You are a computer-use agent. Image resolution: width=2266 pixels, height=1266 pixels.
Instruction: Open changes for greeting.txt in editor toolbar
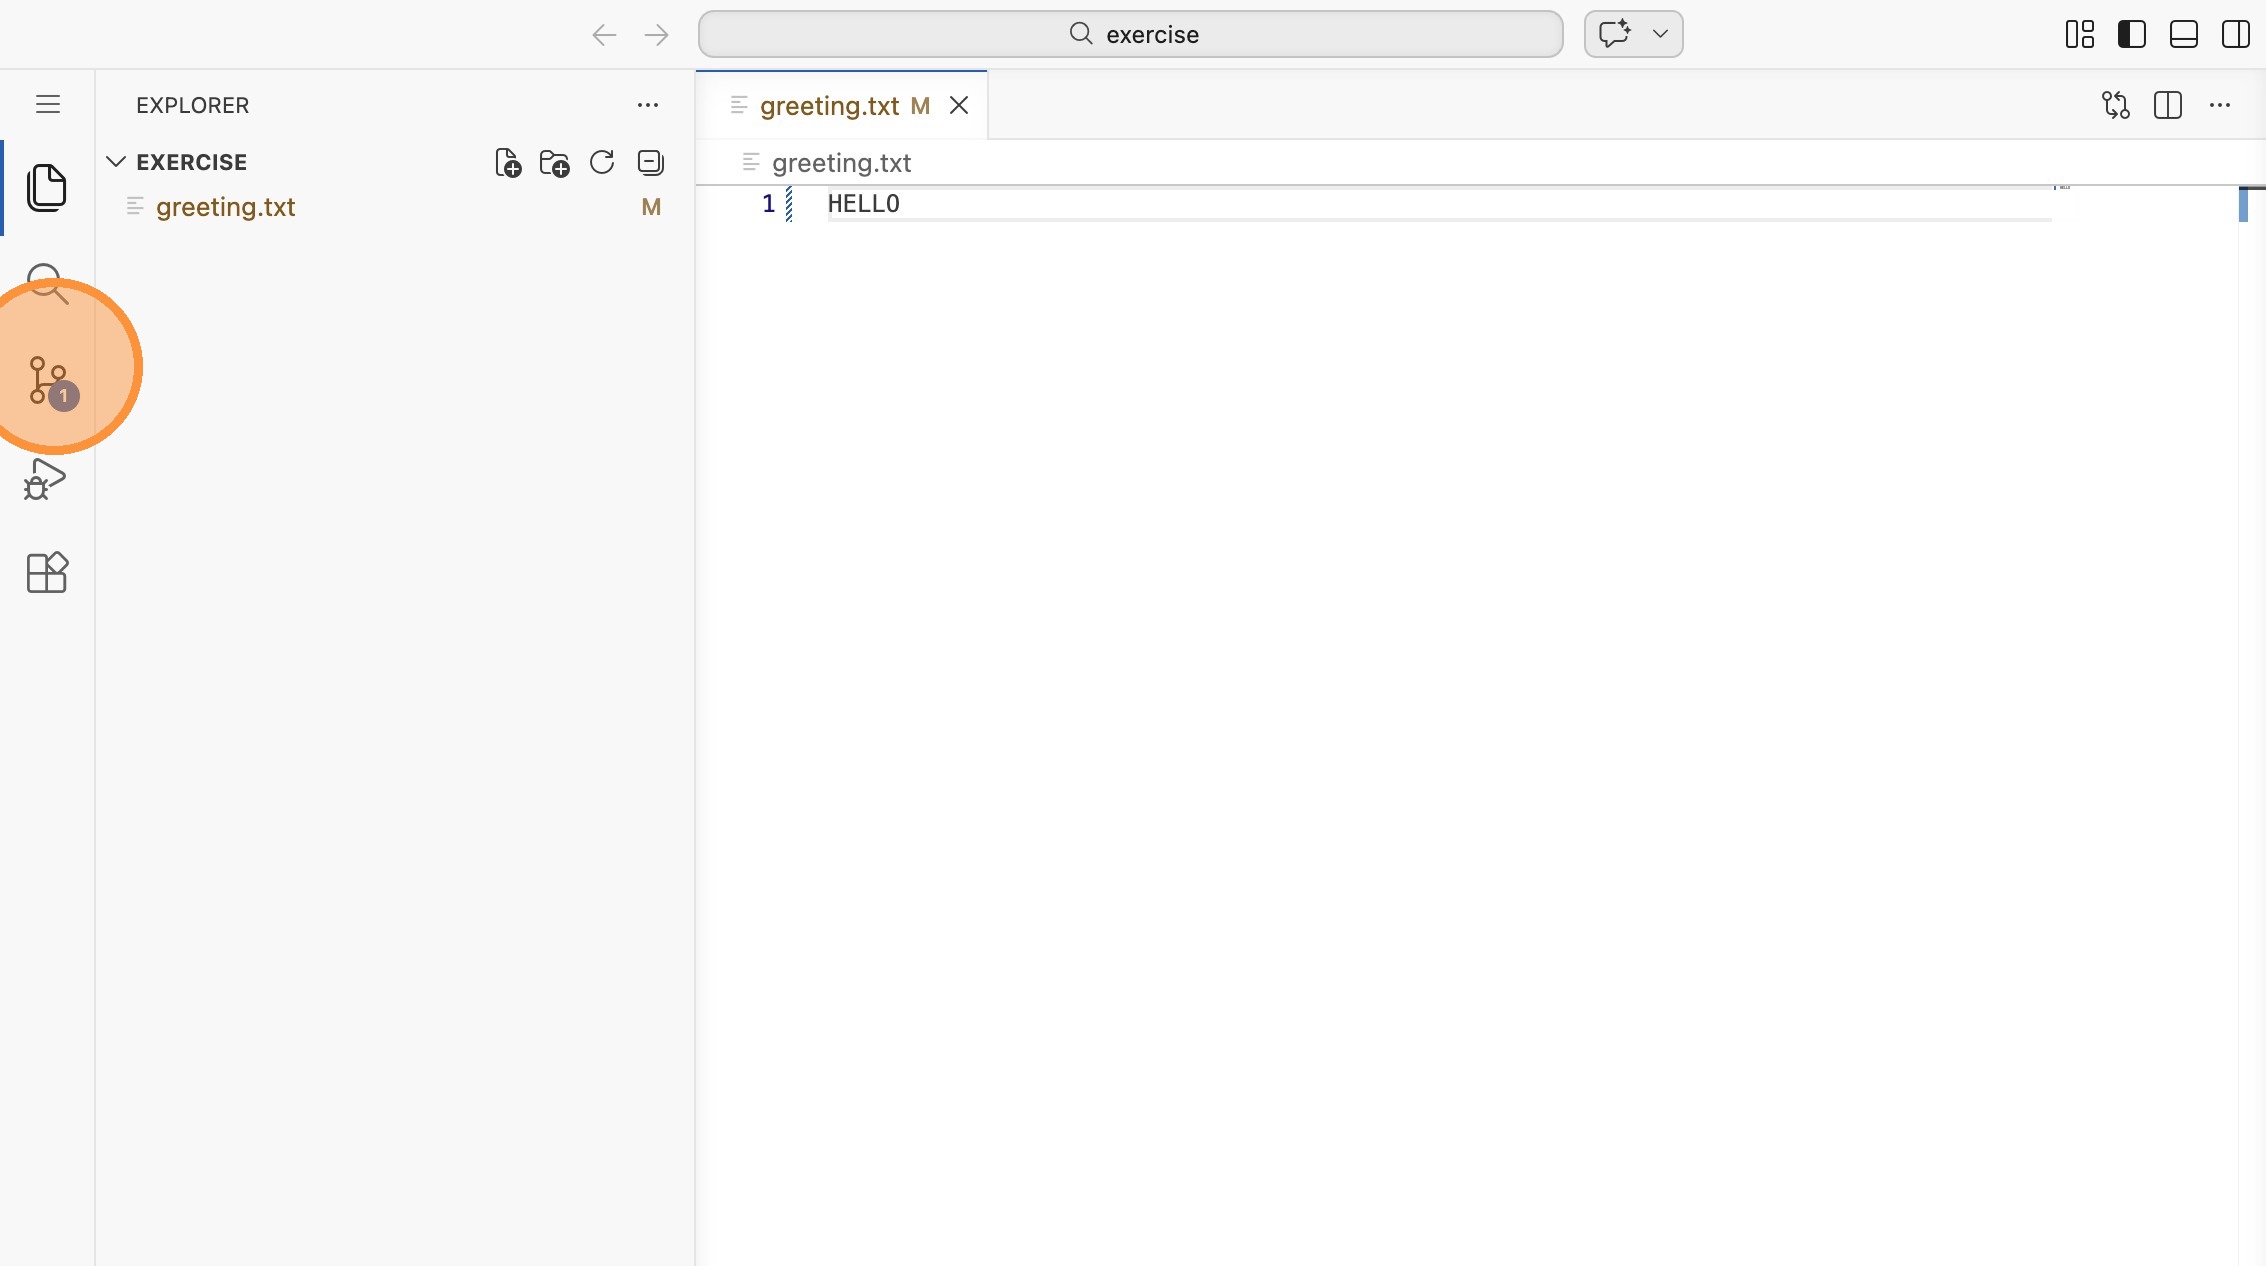2116,105
